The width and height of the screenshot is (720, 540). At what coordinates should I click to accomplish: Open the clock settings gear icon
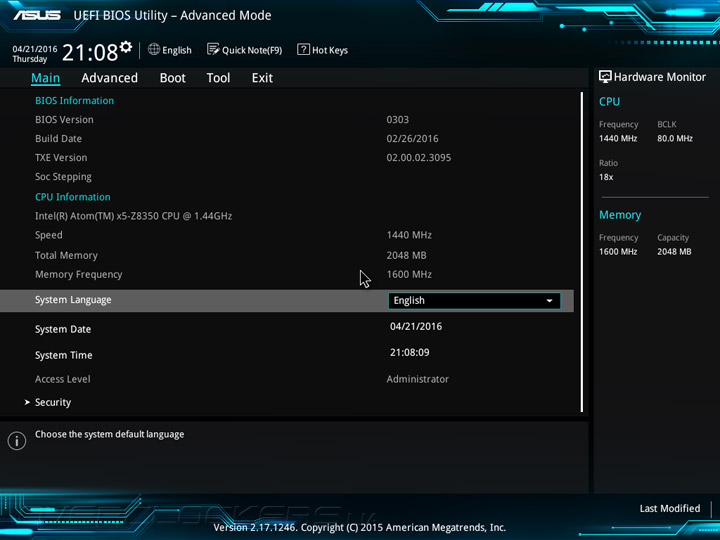[x=126, y=47]
